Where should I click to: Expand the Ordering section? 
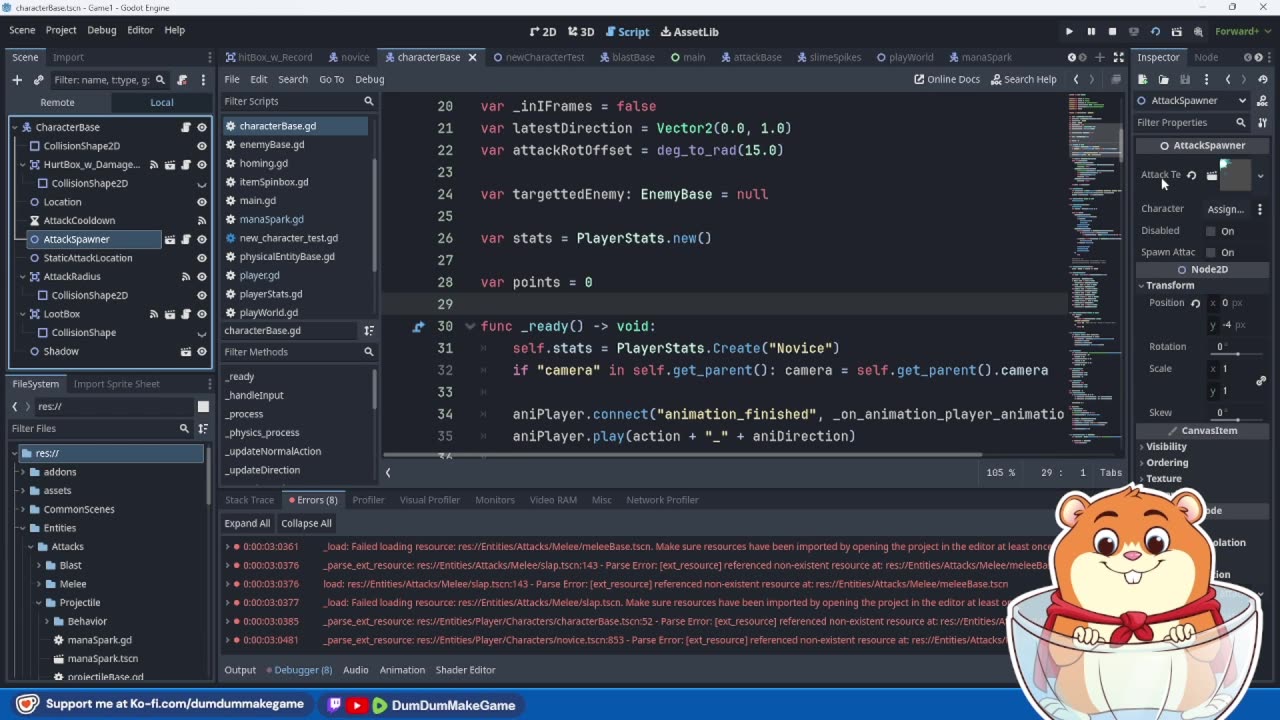pos(1167,463)
